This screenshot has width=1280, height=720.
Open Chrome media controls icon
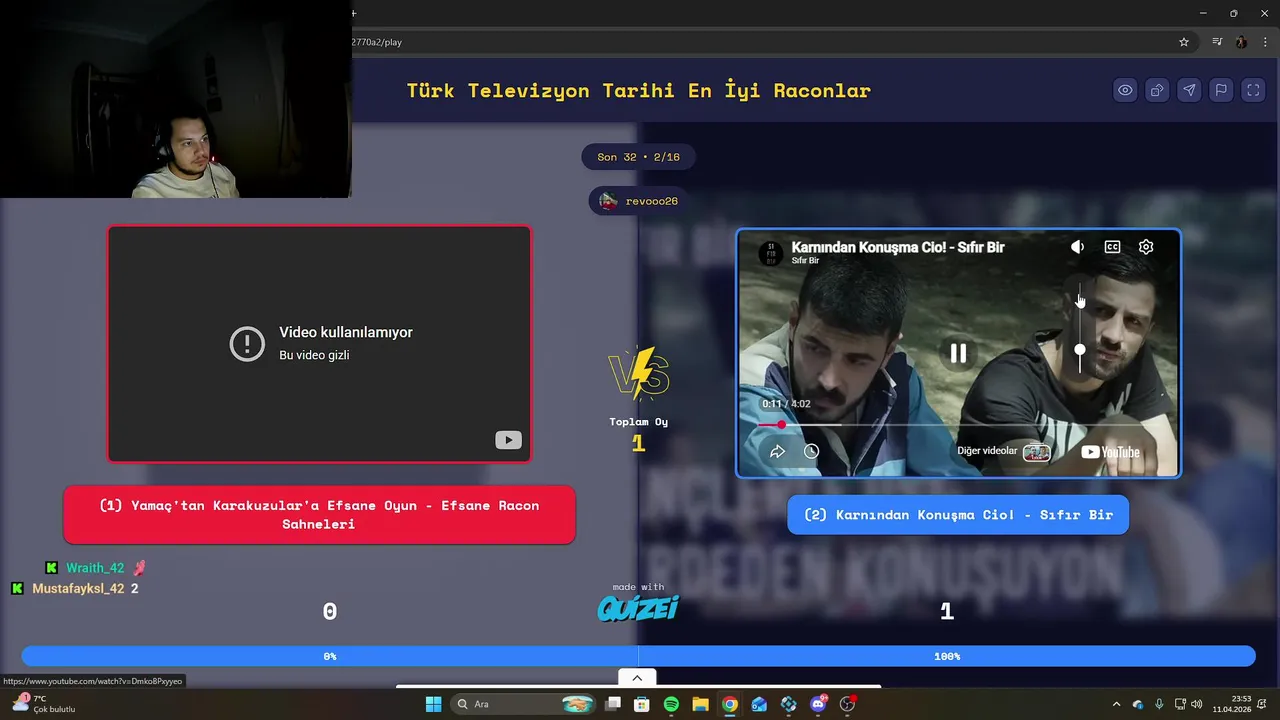tap(1217, 42)
